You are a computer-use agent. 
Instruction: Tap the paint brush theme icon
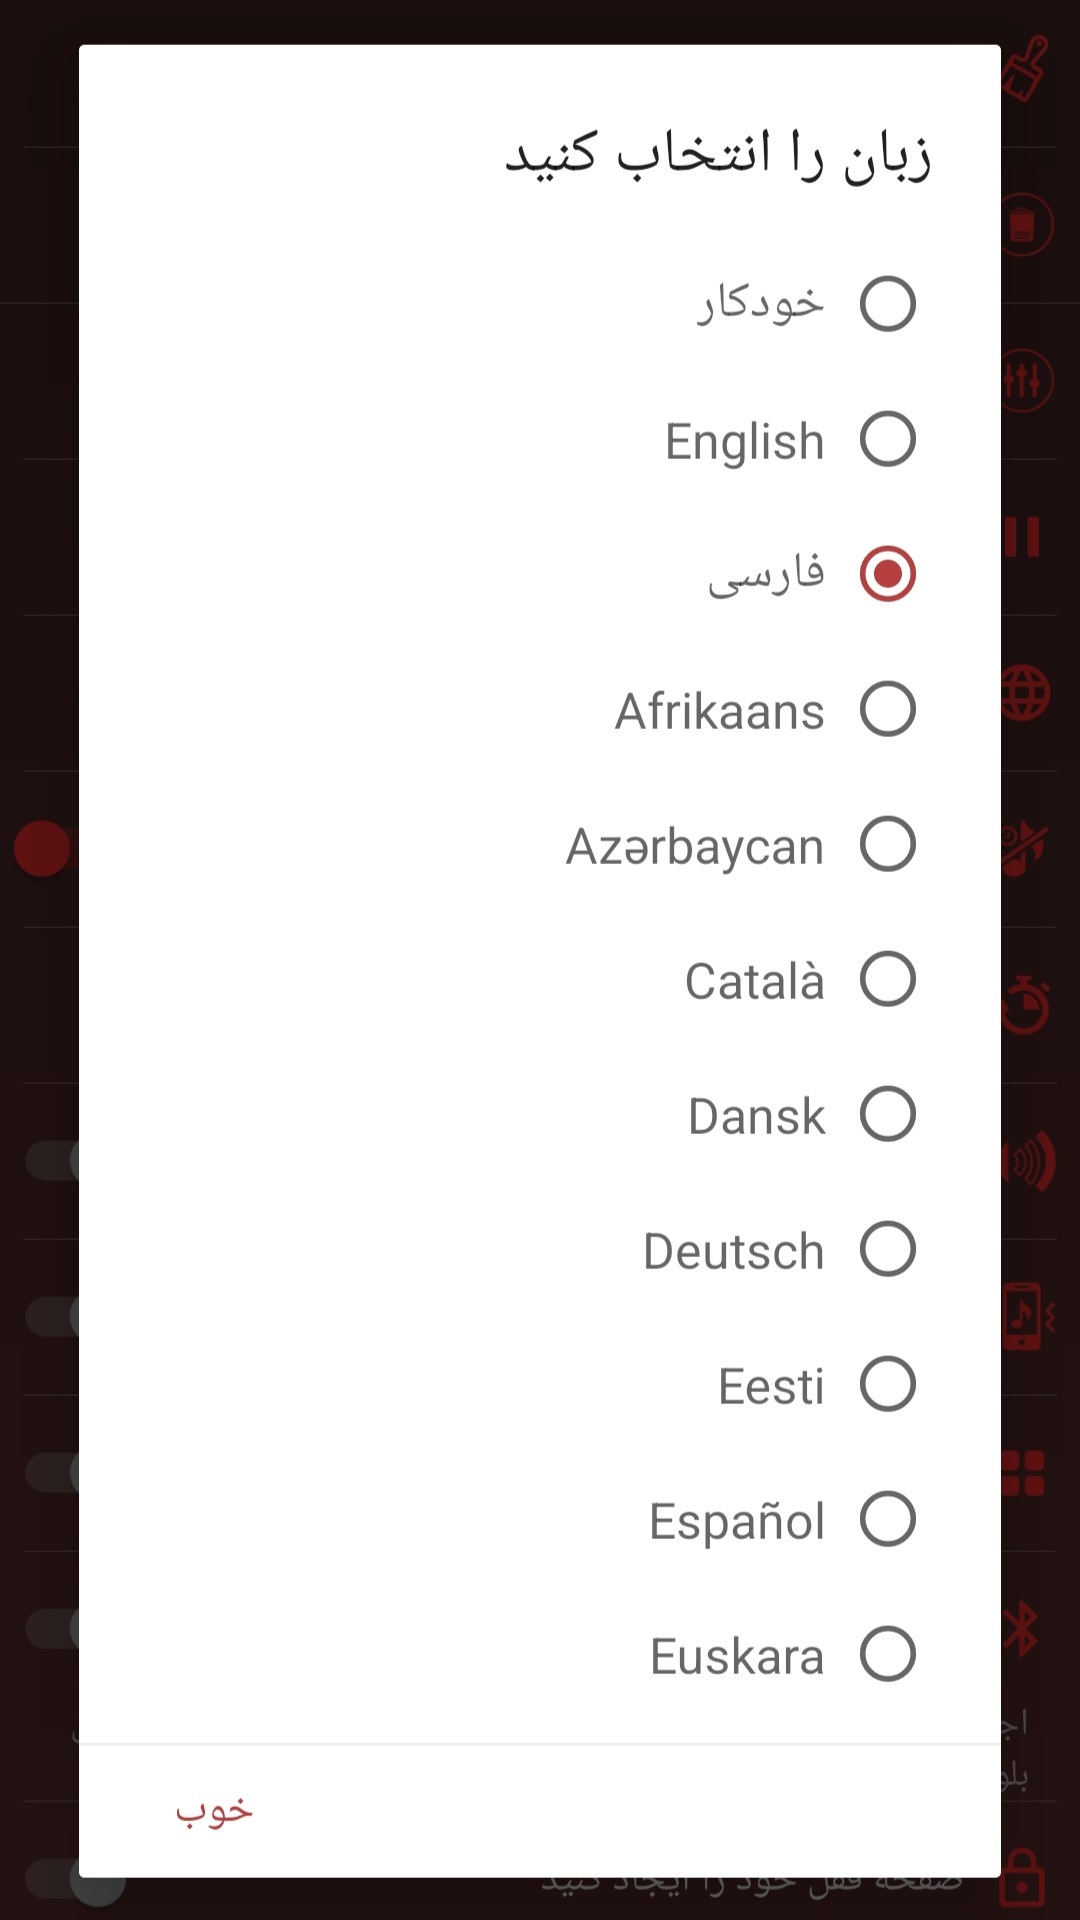coord(1026,68)
